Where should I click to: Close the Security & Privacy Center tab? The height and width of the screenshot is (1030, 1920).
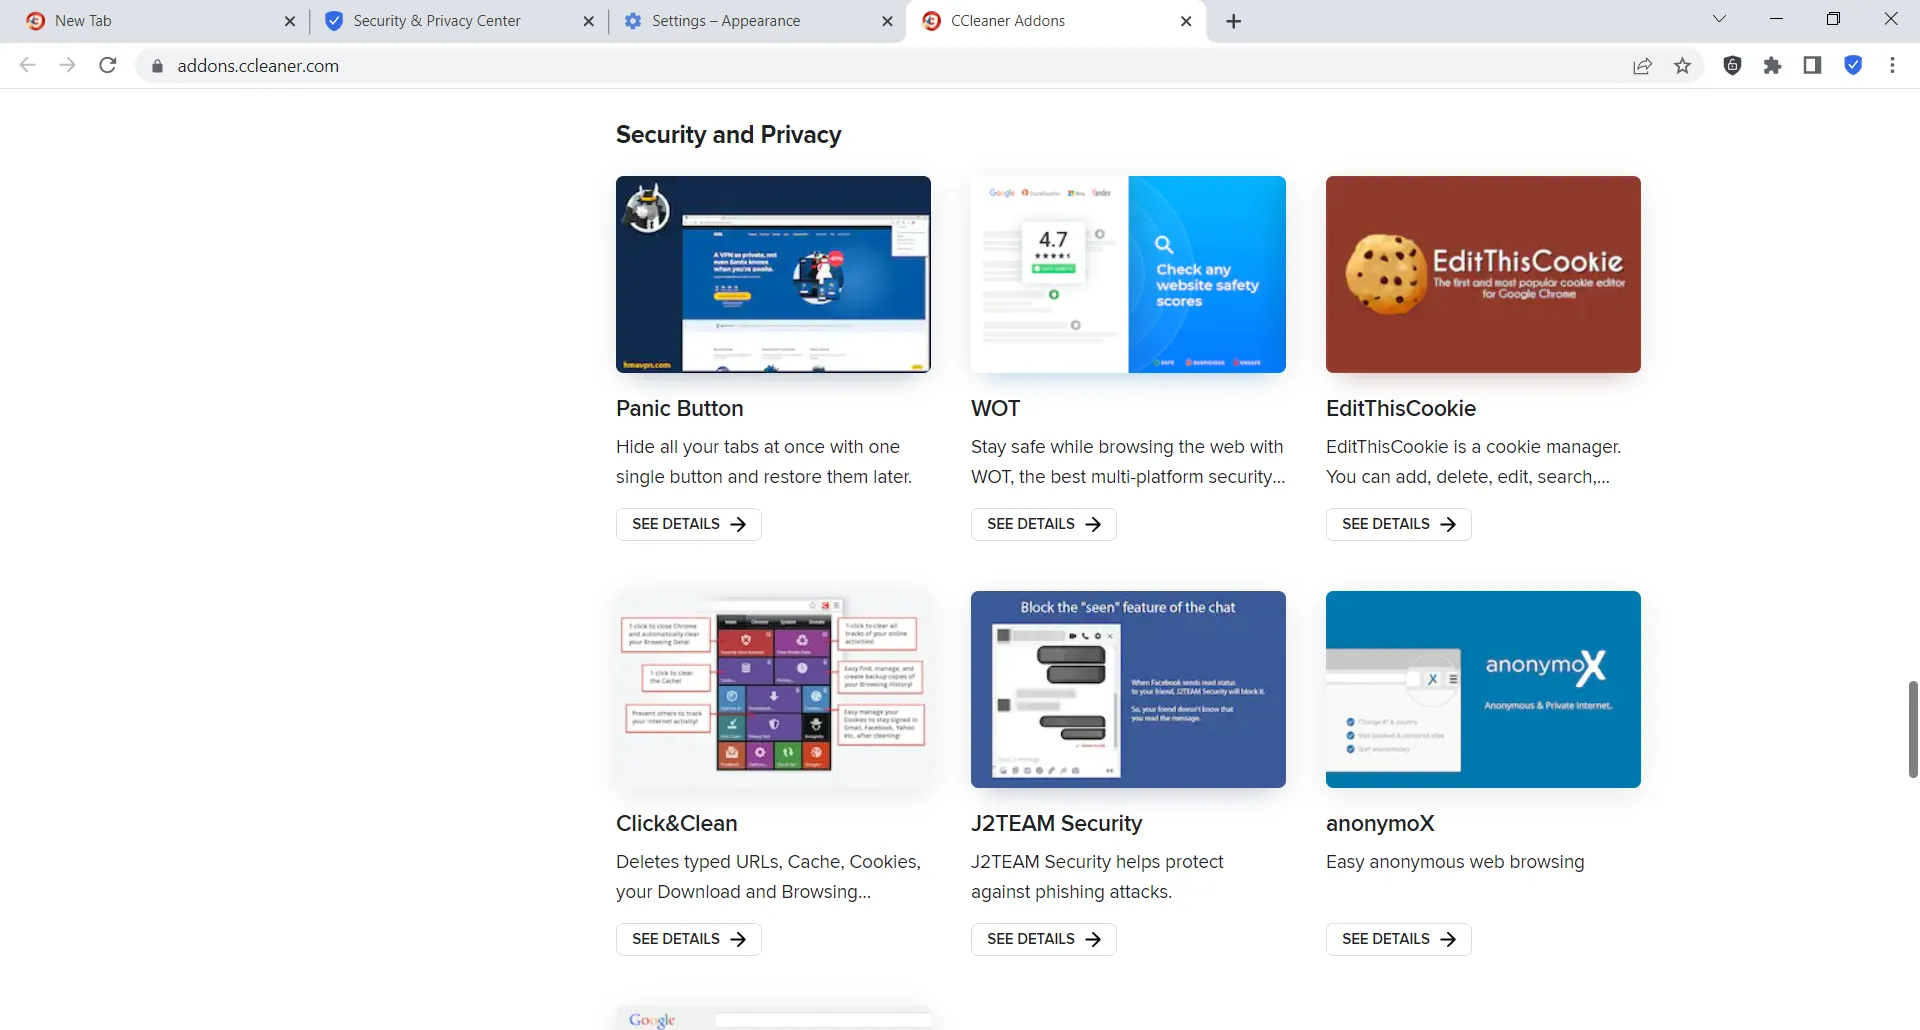point(589,21)
